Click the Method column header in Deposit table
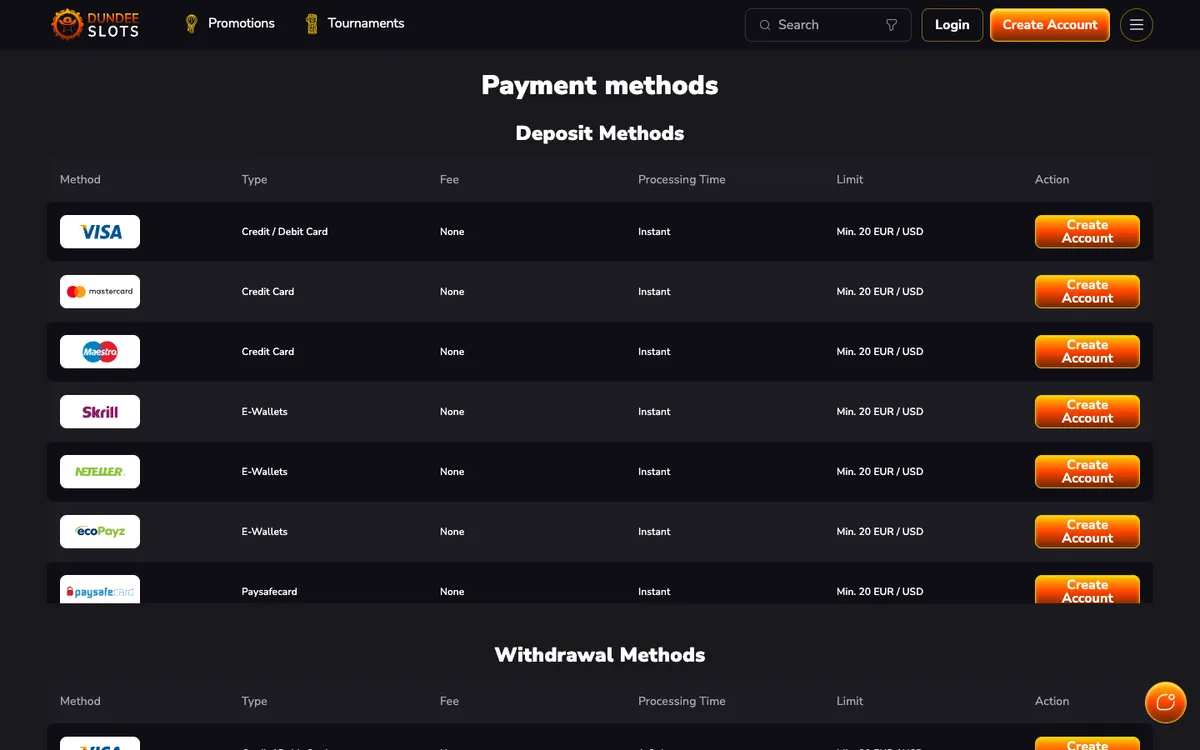Screen dimensions: 1200x750 coord(80,180)
